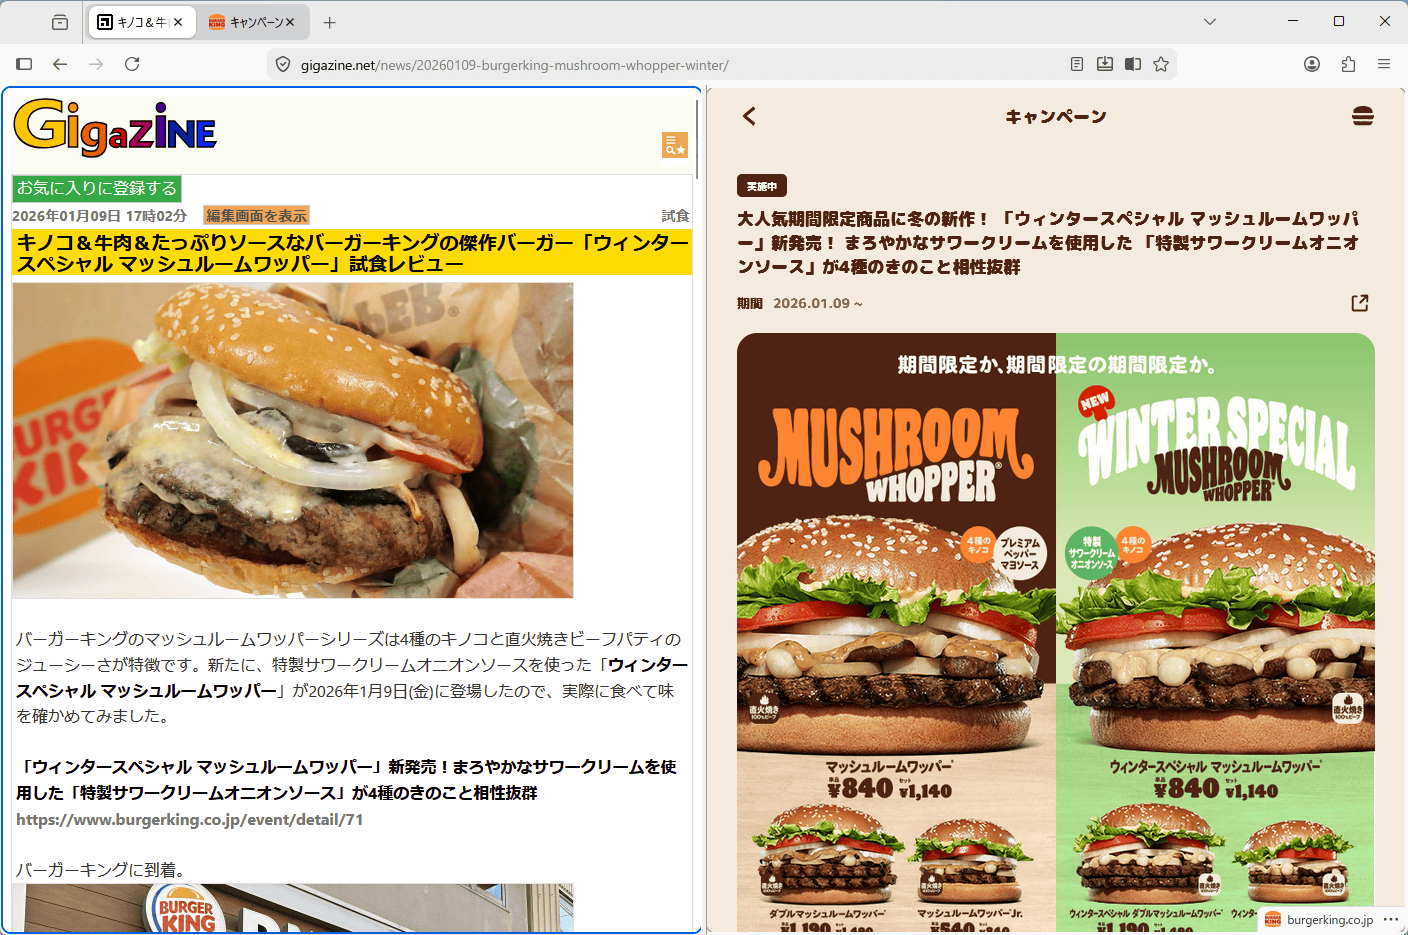Switch to the キャンペーン Burger King tab

[x=250, y=22]
